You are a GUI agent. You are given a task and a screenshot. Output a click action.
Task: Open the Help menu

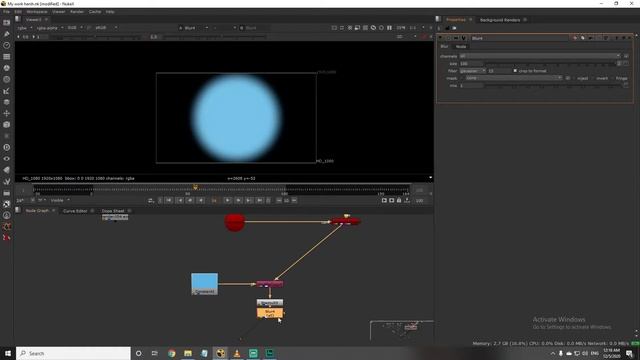110,12
